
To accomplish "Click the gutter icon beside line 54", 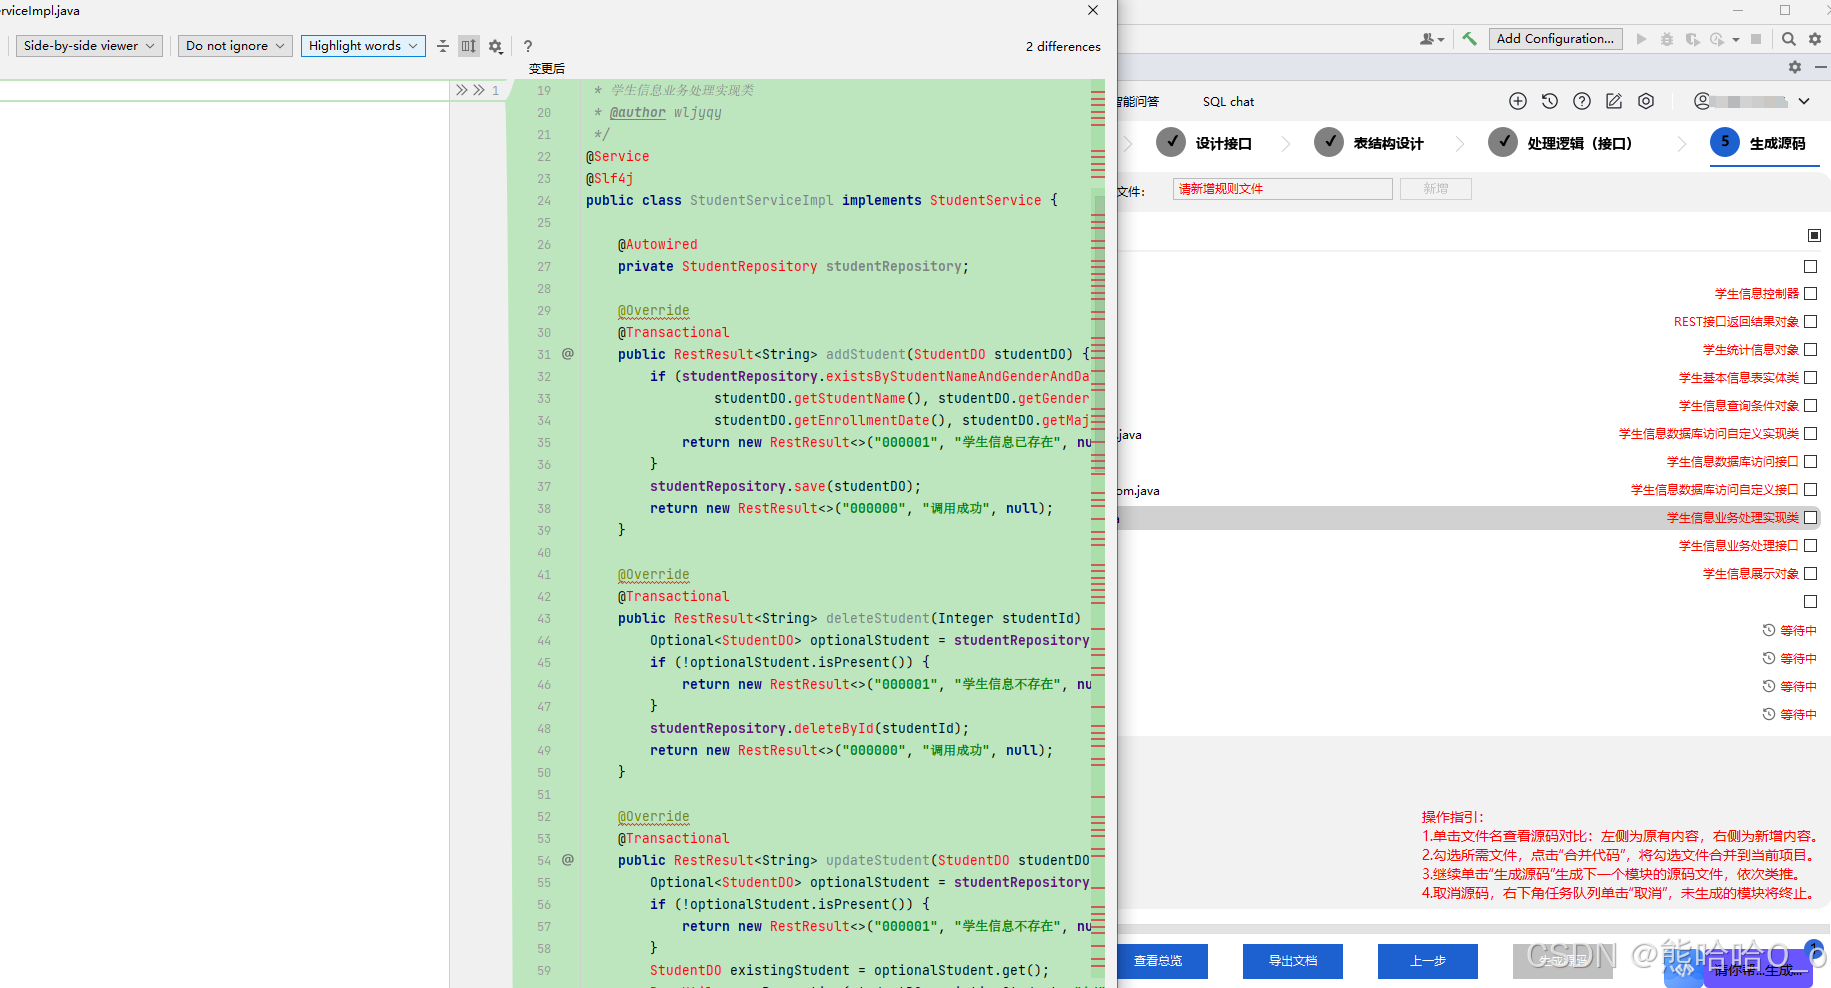I will click(568, 860).
